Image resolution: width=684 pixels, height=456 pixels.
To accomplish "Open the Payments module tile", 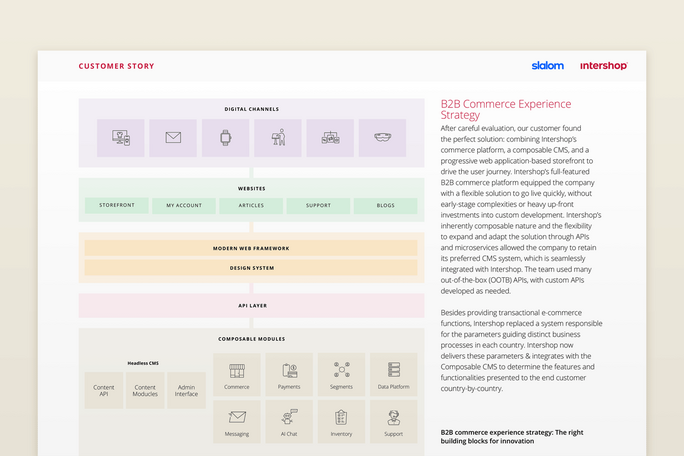I will (x=290, y=372).
